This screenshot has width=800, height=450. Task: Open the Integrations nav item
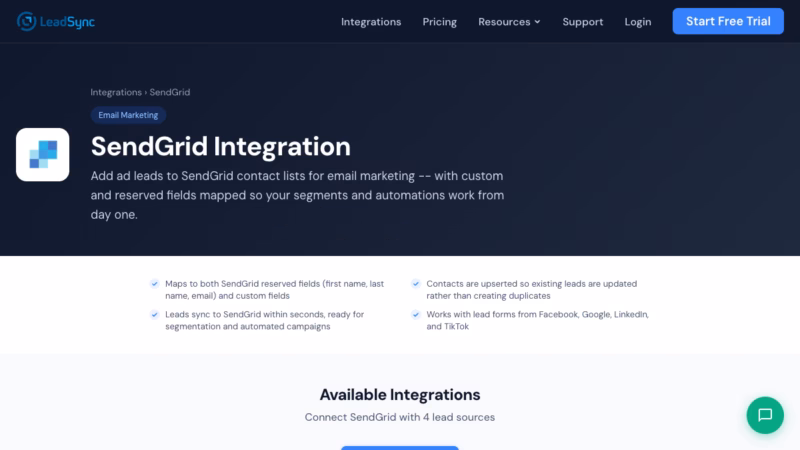tap(371, 22)
